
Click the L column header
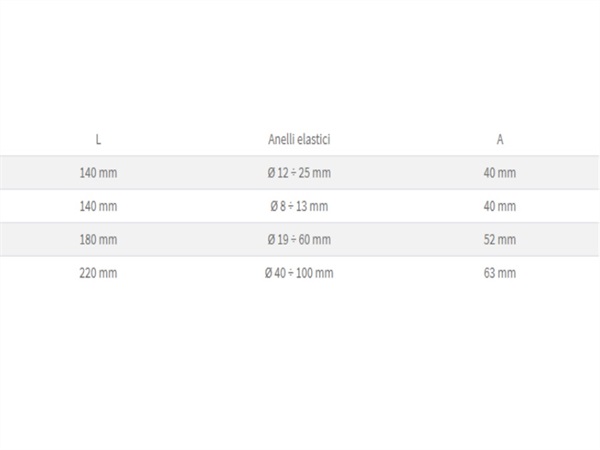pos(98,140)
